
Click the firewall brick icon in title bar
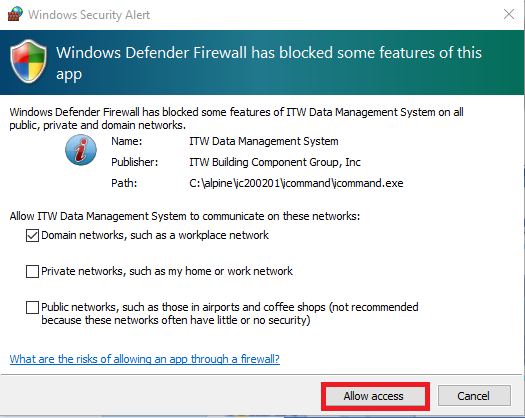click(x=15, y=14)
